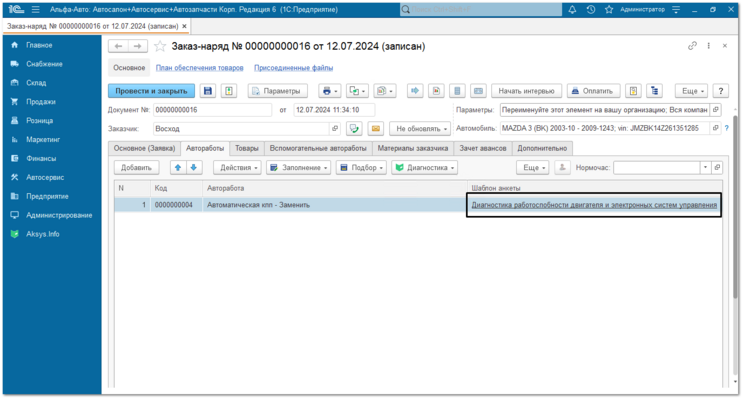The width and height of the screenshot is (743, 399).
Task: Open the reports dropdown icon in toolbar
Action: (385, 91)
